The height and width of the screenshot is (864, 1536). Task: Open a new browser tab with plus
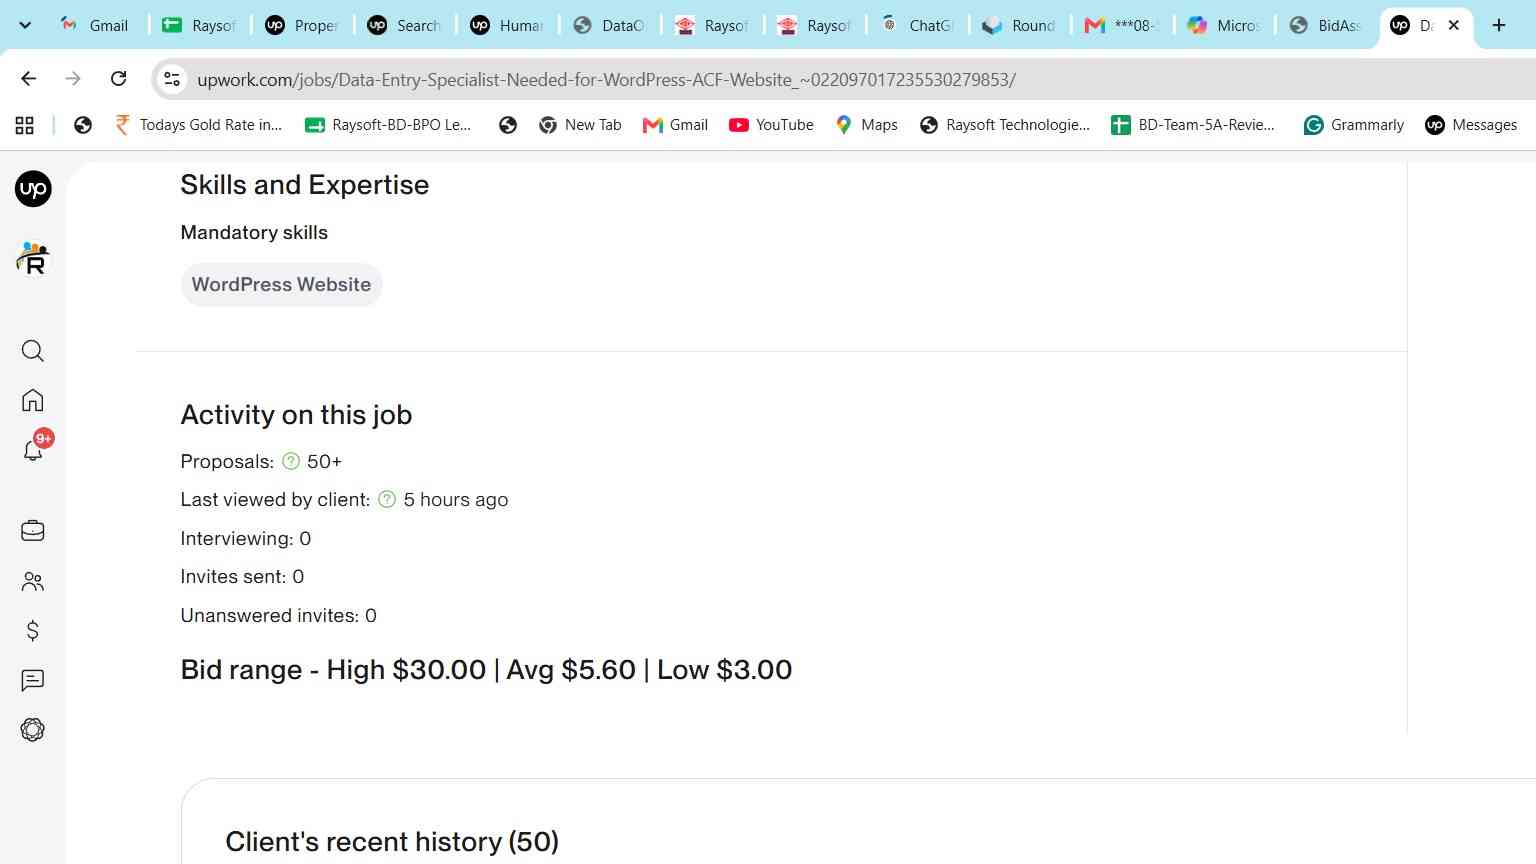[x=1498, y=25]
